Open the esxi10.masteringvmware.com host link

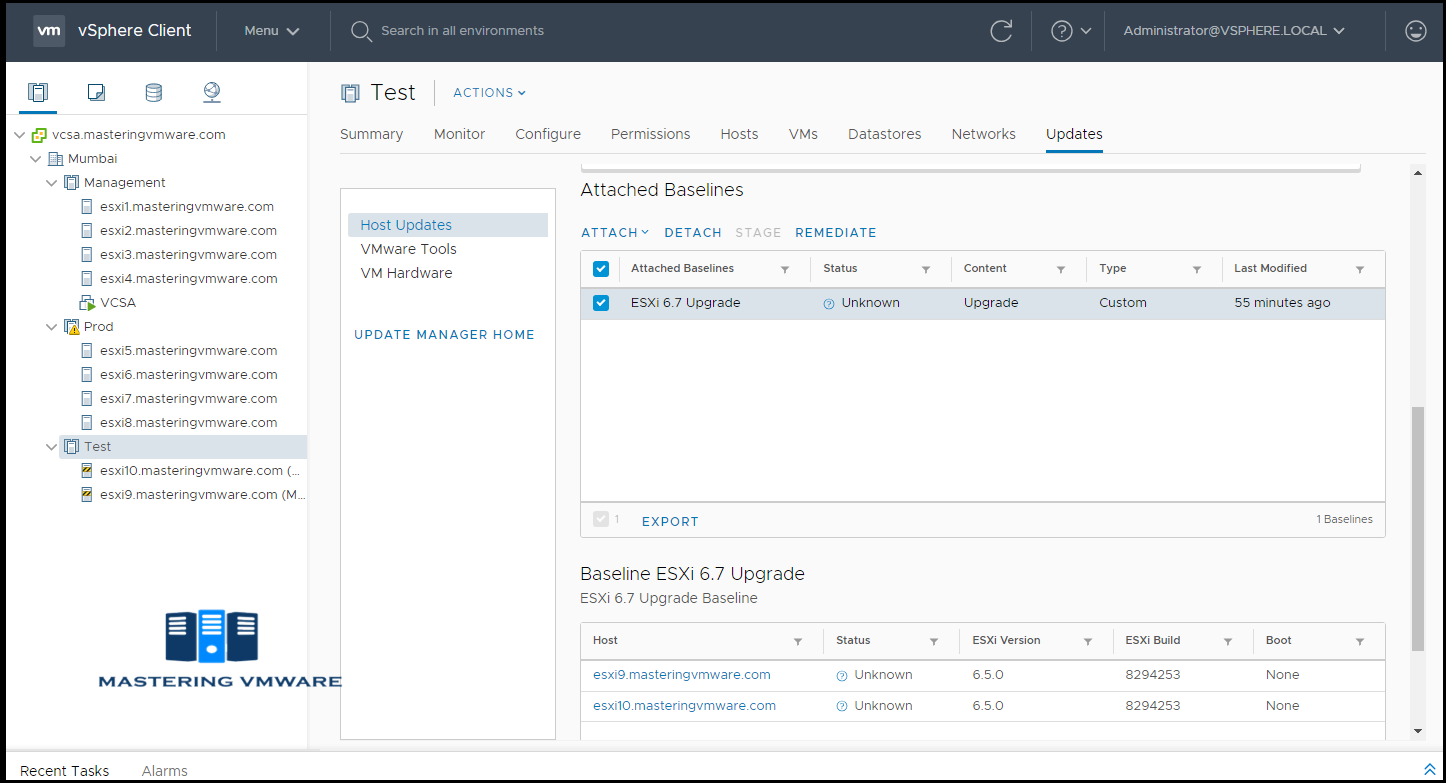pyautogui.click(x=684, y=706)
